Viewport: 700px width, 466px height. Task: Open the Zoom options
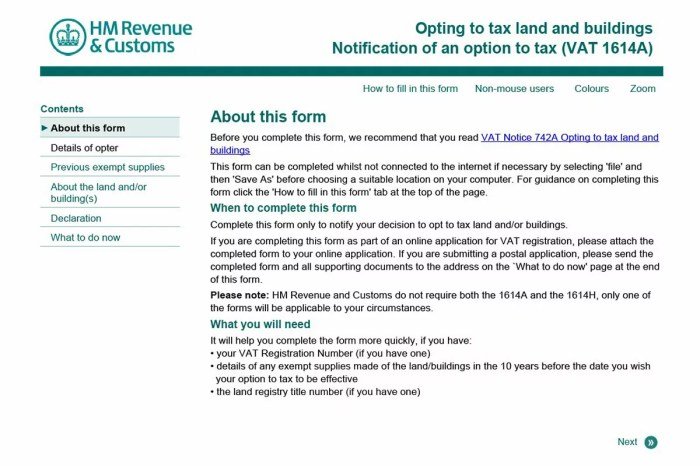(643, 89)
